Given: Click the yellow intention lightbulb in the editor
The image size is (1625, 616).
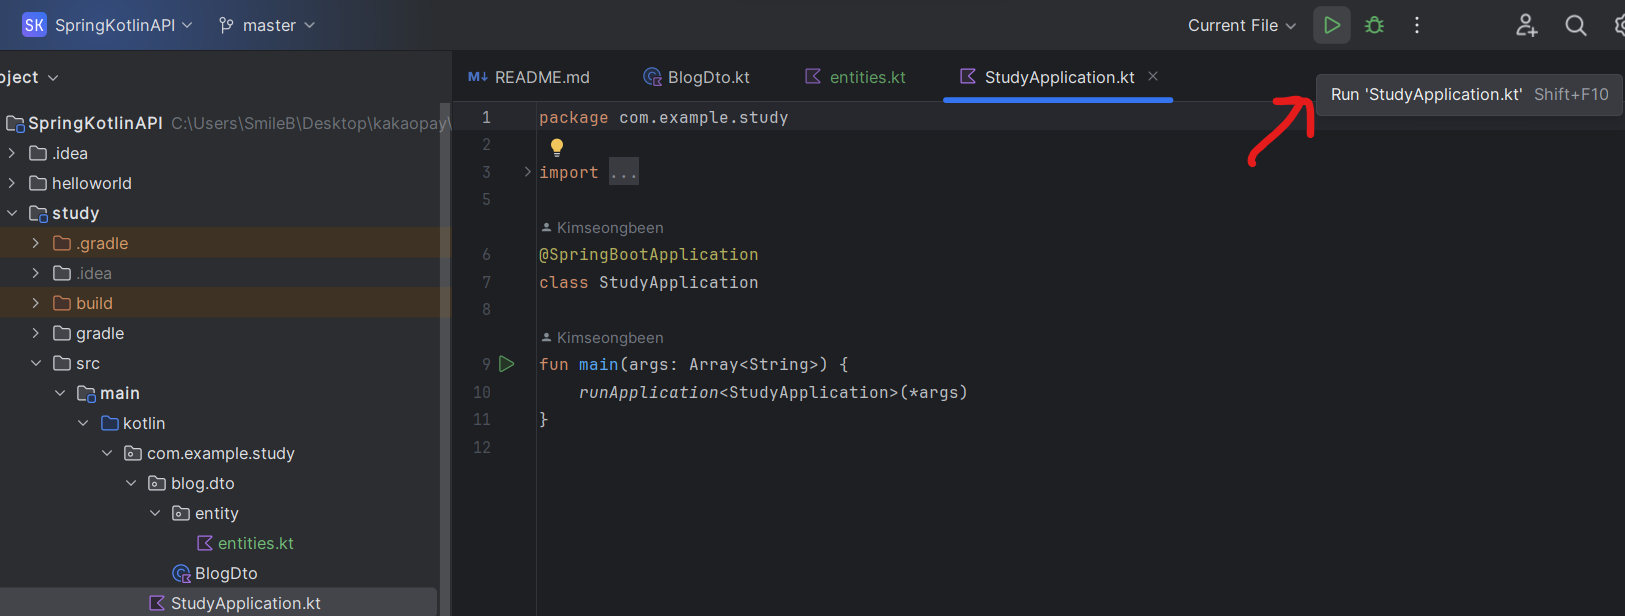Looking at the screenshot, I should point(557,147).
